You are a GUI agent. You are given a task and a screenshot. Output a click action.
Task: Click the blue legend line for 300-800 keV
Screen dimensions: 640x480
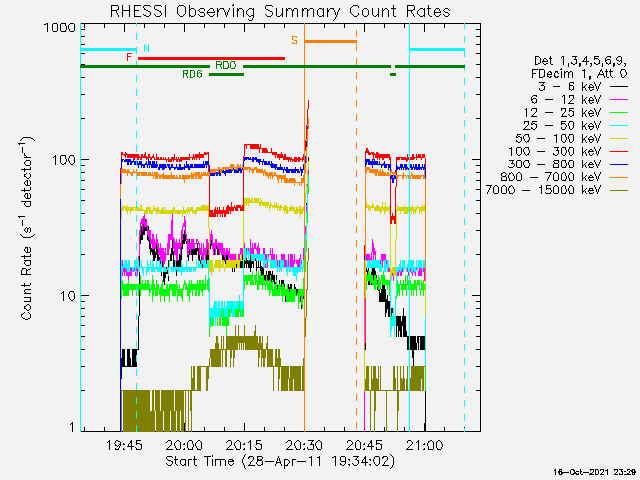pos(619,164)
